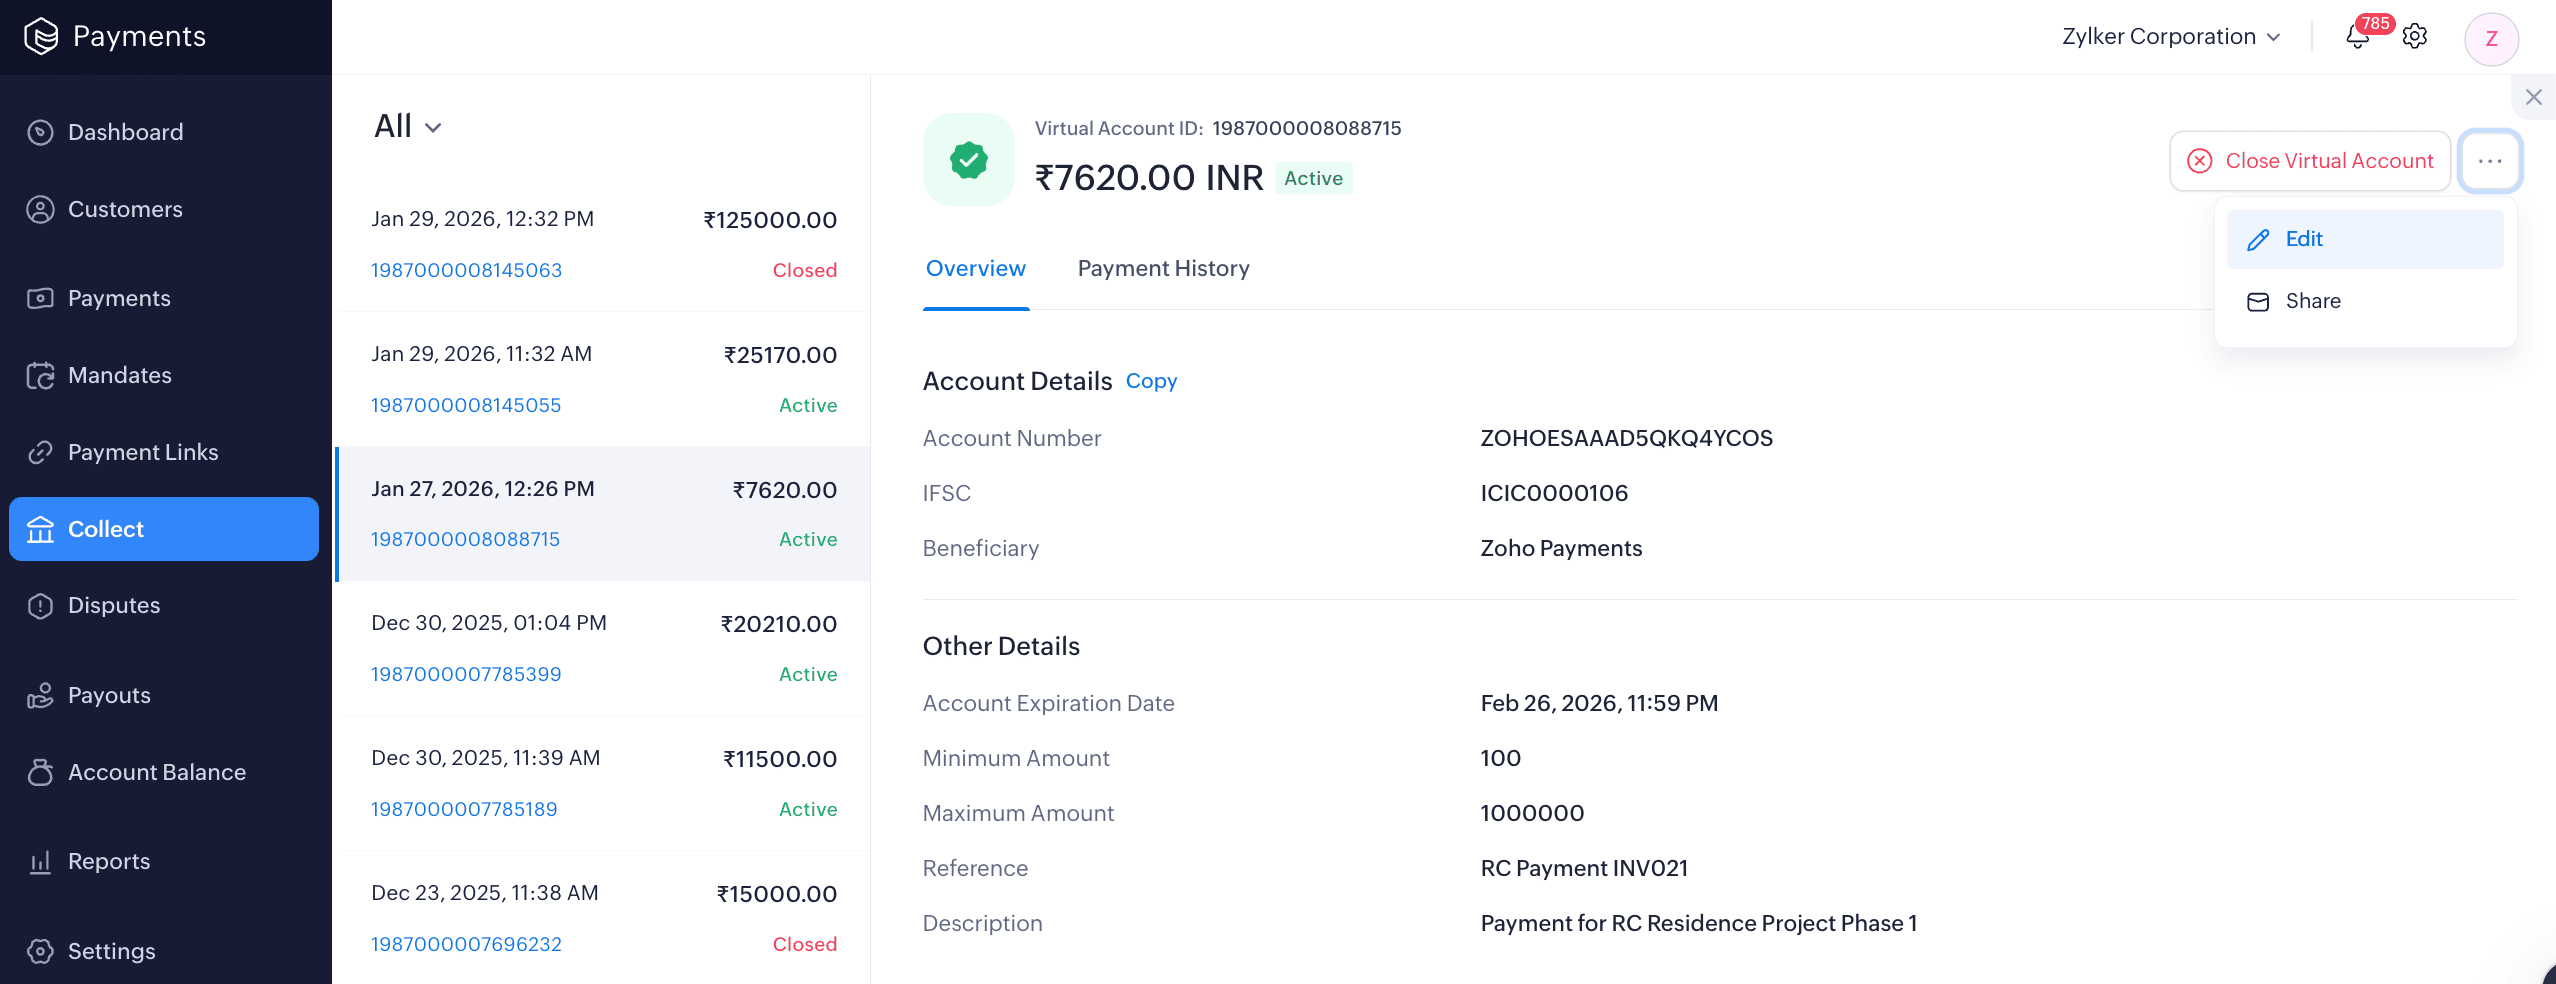Screen dimensions: 2556x984
Task: Close the details panel with X
Action: 2533,97
